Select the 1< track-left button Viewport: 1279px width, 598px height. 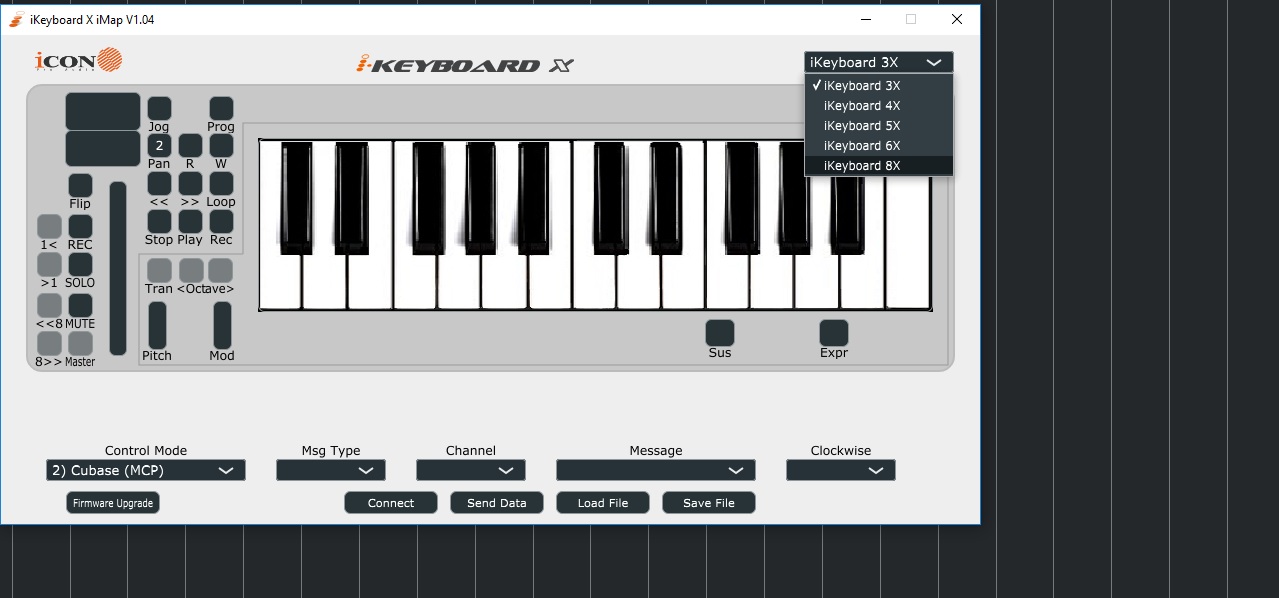49,226
